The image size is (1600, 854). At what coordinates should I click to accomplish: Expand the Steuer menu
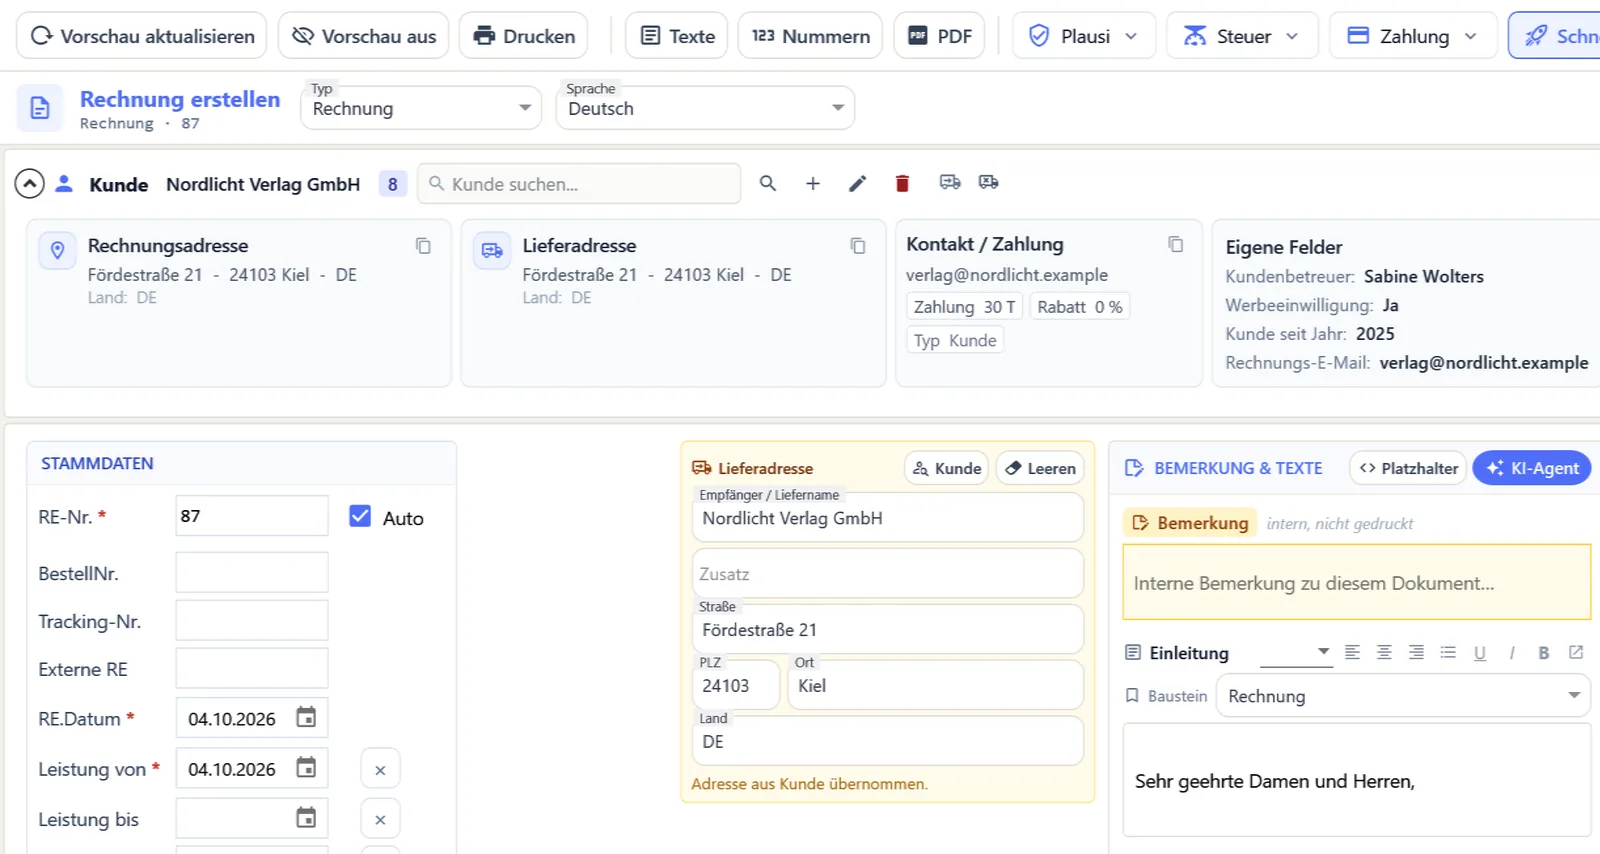click(x=1242, y=36)
